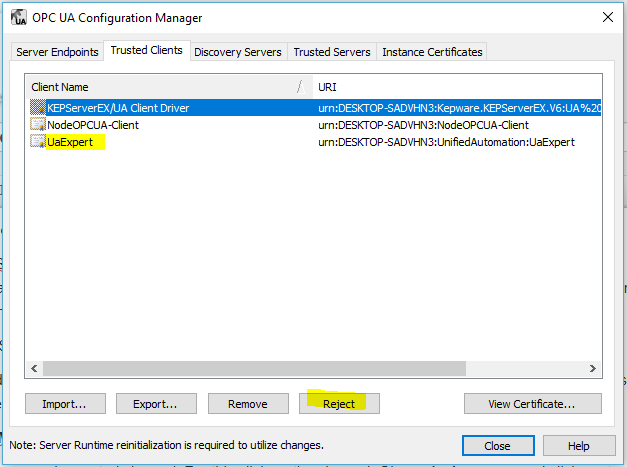Screen dimensions: 627x467
Task: Click the urn:DESKTOP-SADVHN3:NodeOPCUA-Client URI
Action: click(x=423, y=125)
